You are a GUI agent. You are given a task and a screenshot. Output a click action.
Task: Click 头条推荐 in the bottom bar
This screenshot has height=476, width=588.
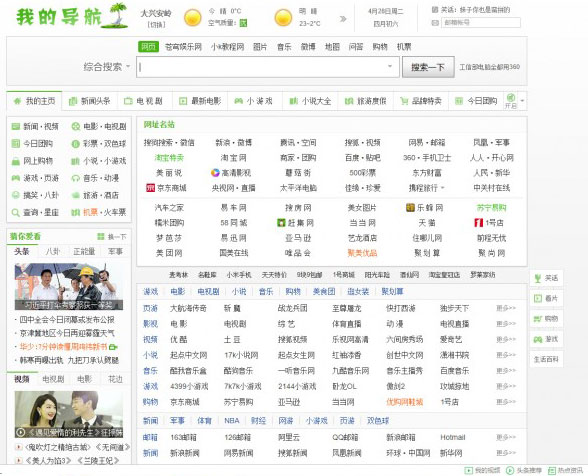pos(524,470)
